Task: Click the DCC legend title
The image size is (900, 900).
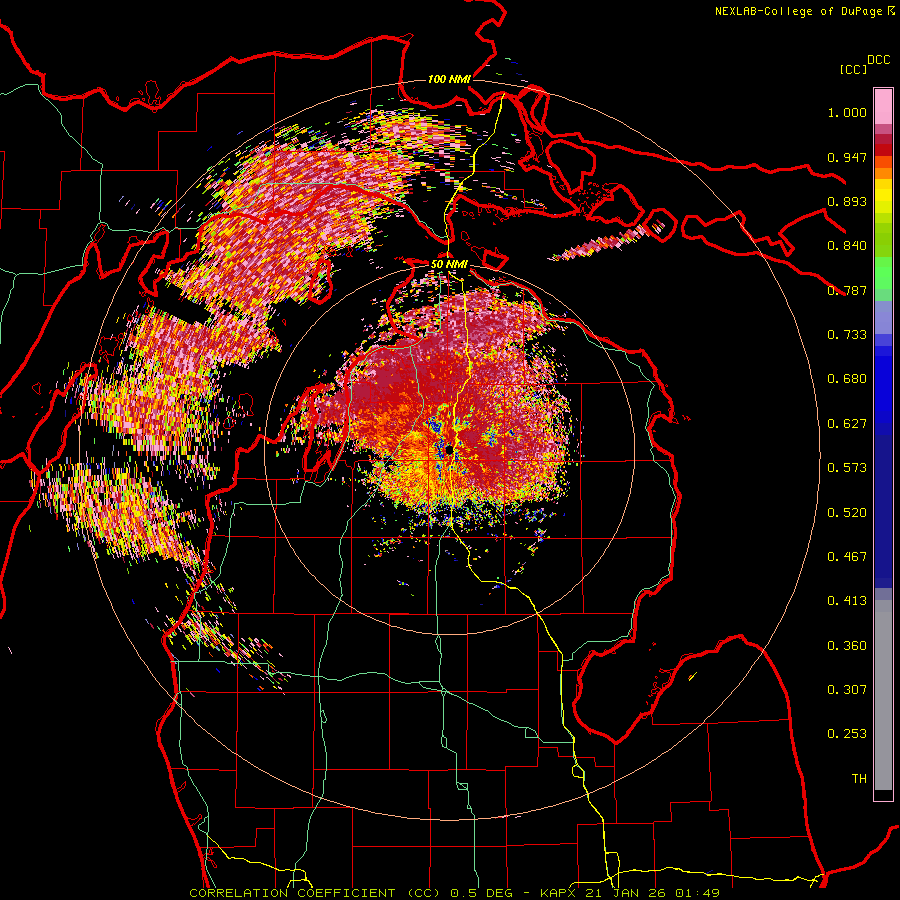Action: click(878, 60)
